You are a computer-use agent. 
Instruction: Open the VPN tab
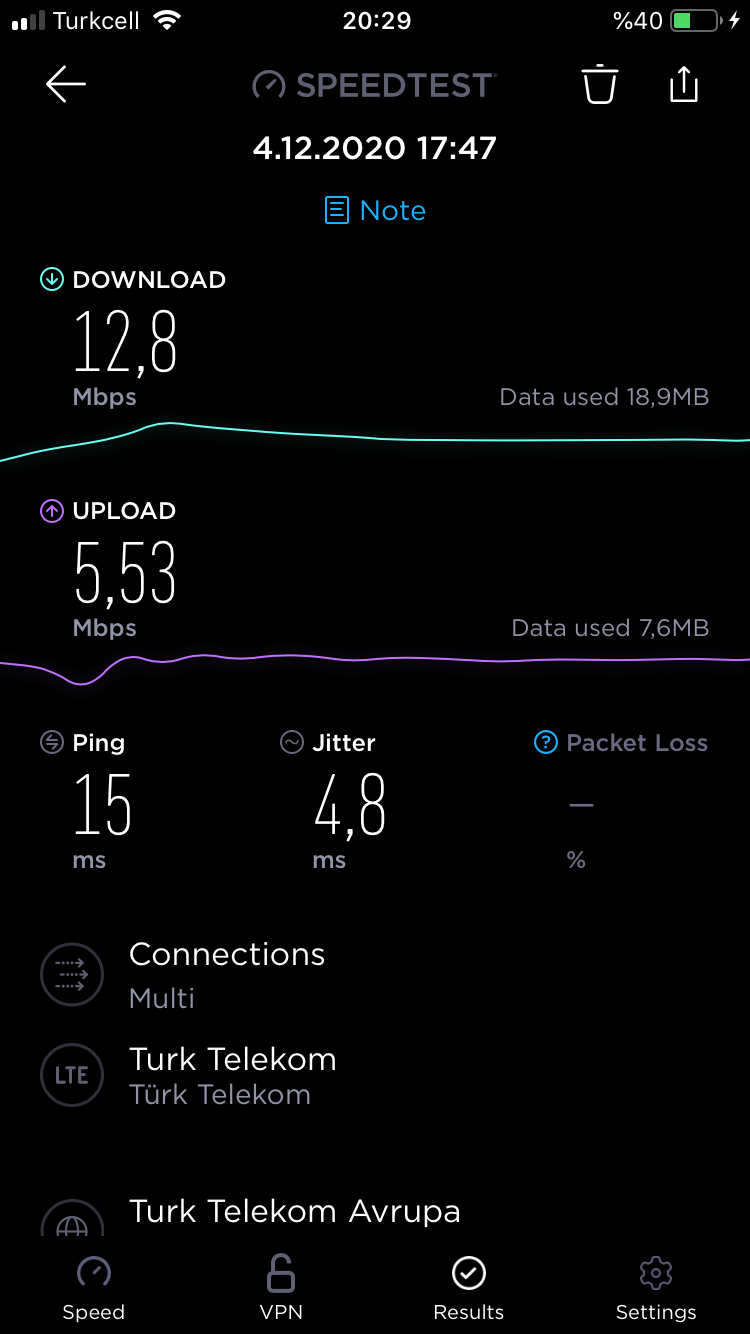pos(281,1290)
